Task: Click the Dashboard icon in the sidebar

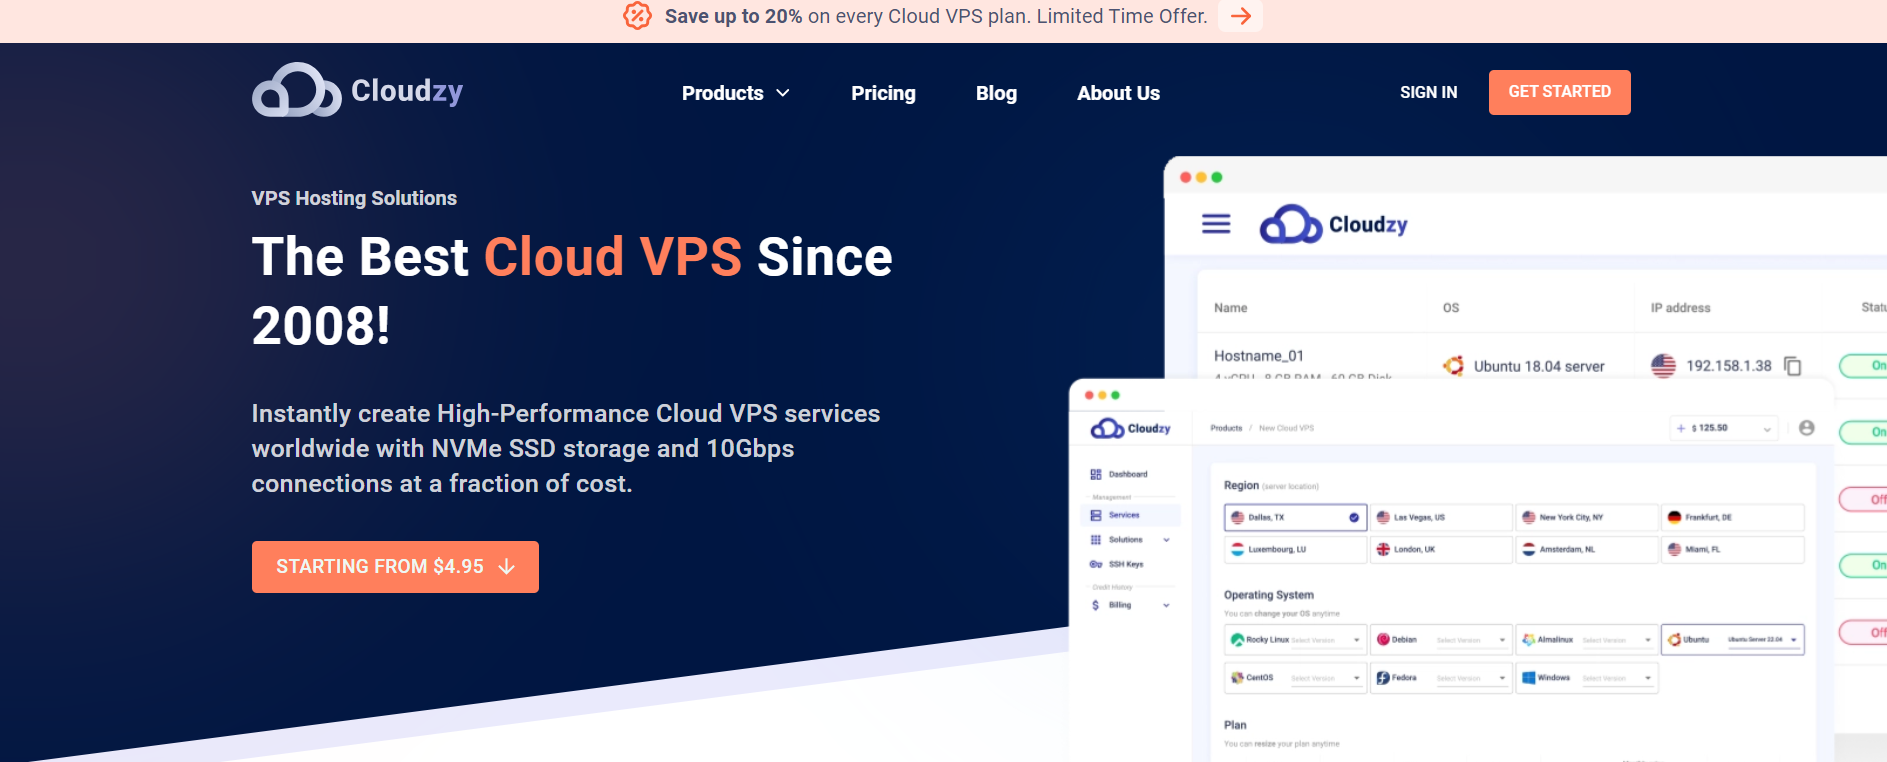Action: [1096, 474]
